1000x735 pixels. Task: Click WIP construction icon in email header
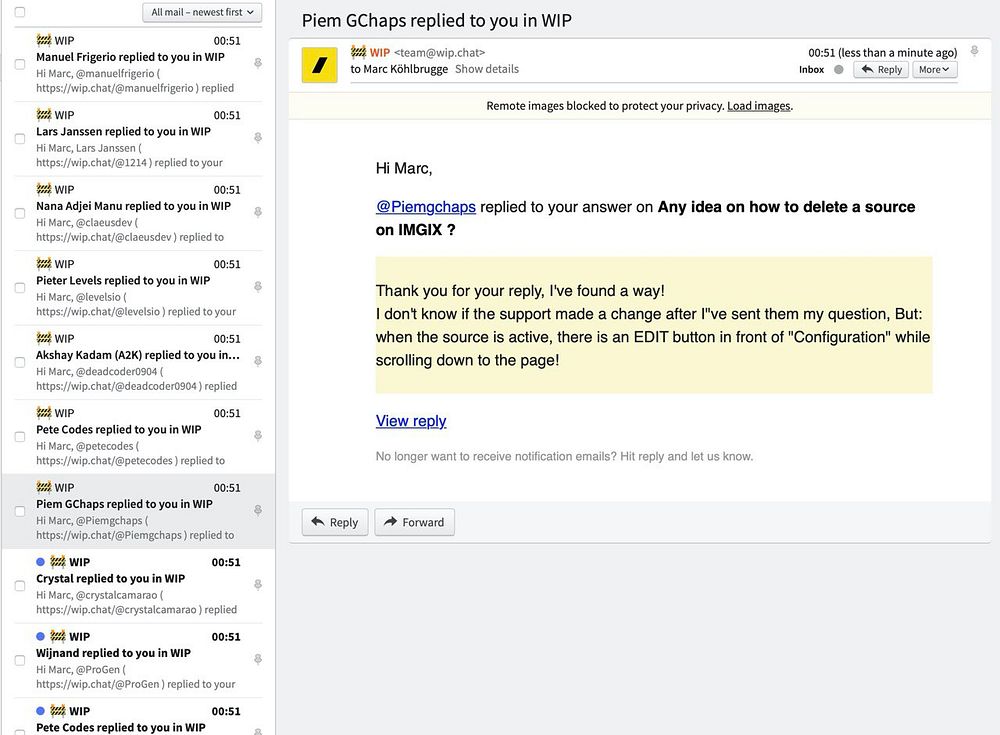(x=358, y=52)
